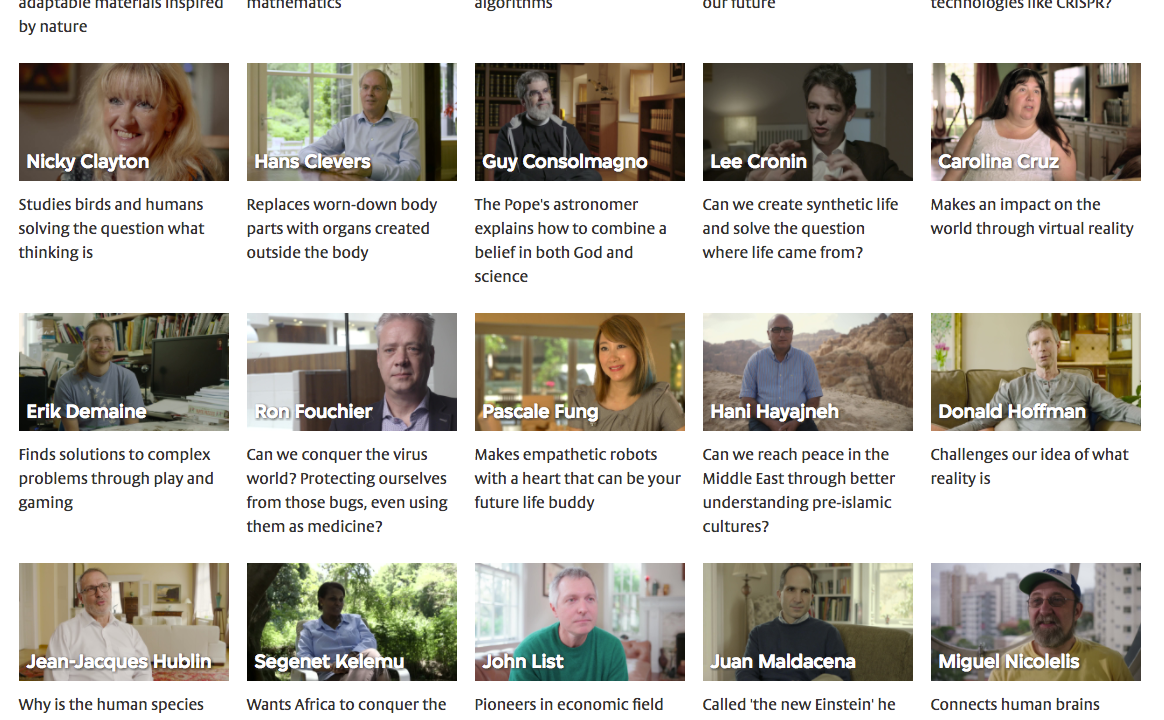Click 'Can we create synthetic life' description
1164x720 pixels.
point(800,229)
